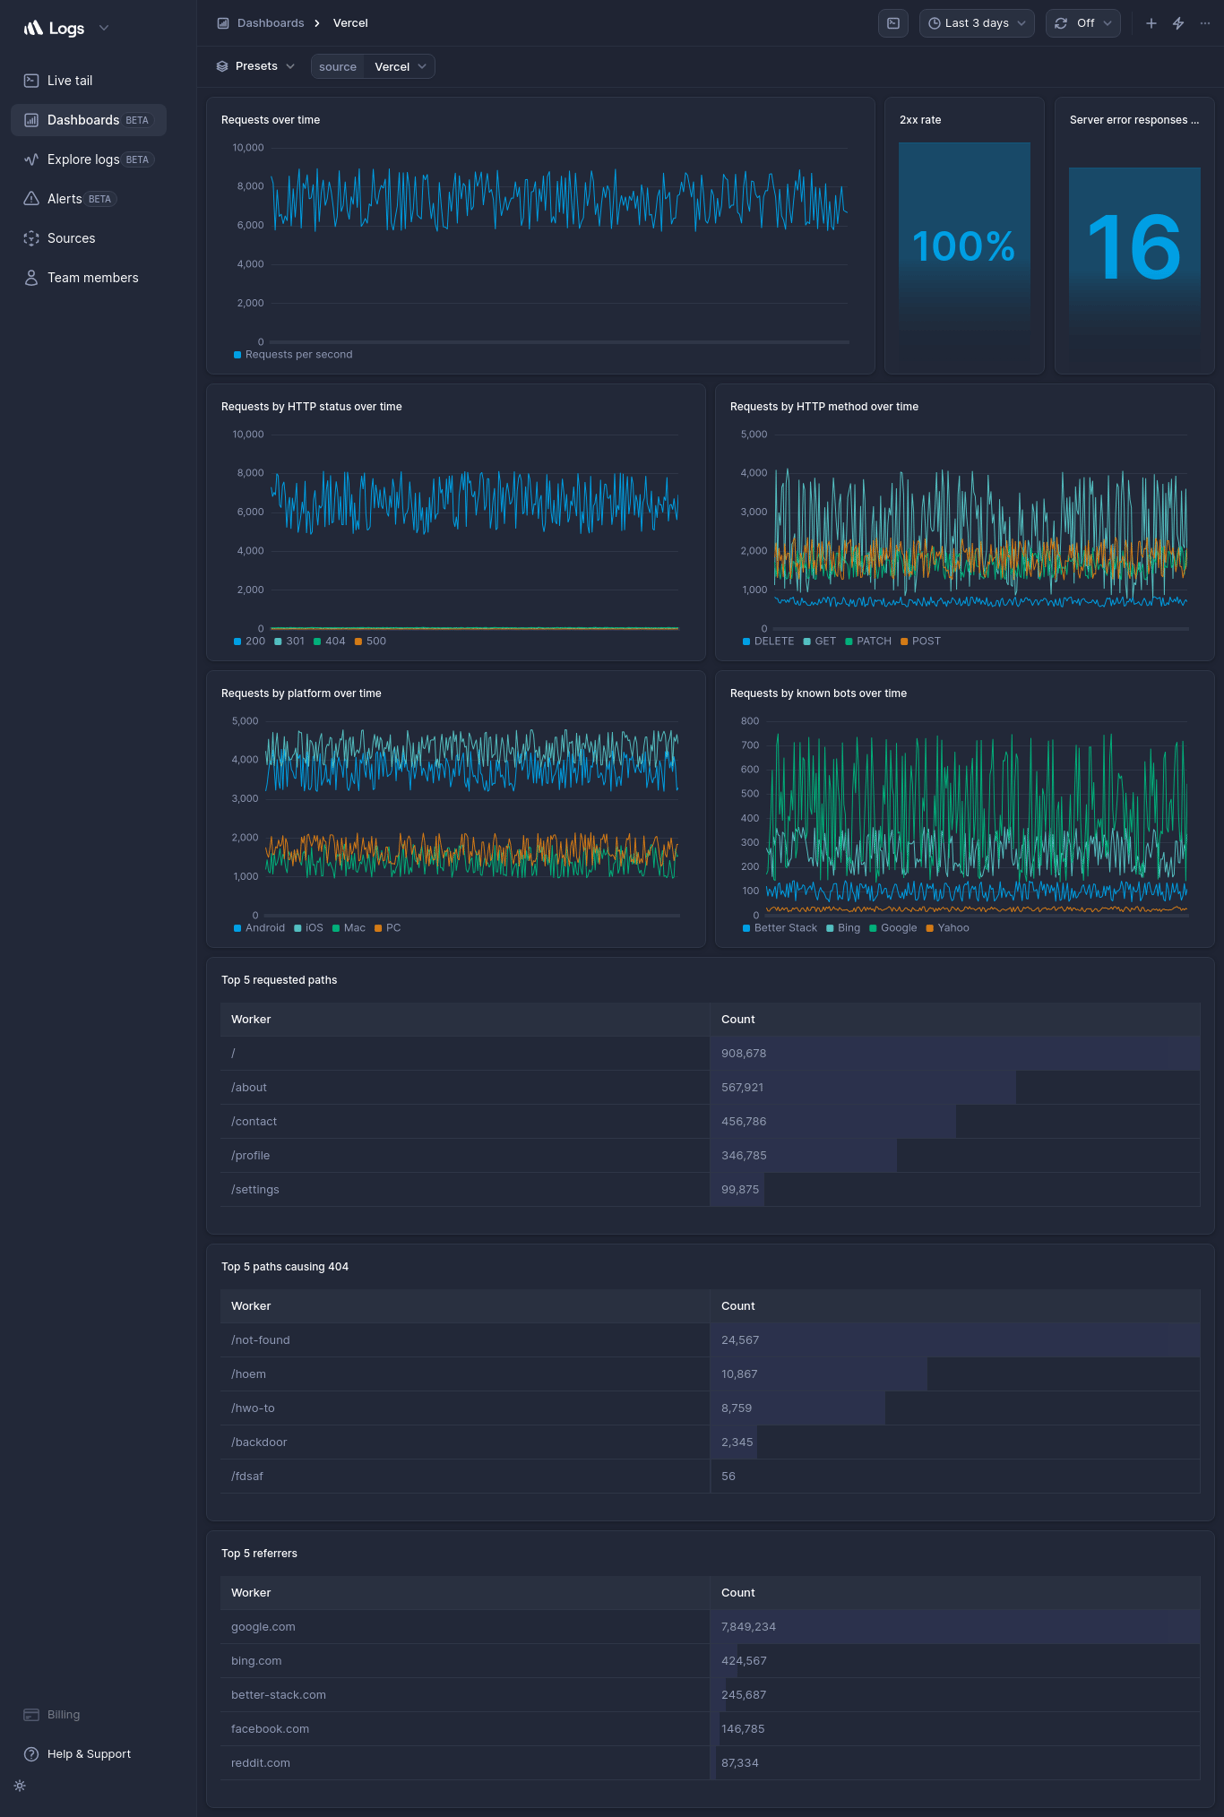The height and width of the screenshot is (1817, 1224).
Task: Open the live tail terminal button in header
Action: click(893, 23)
